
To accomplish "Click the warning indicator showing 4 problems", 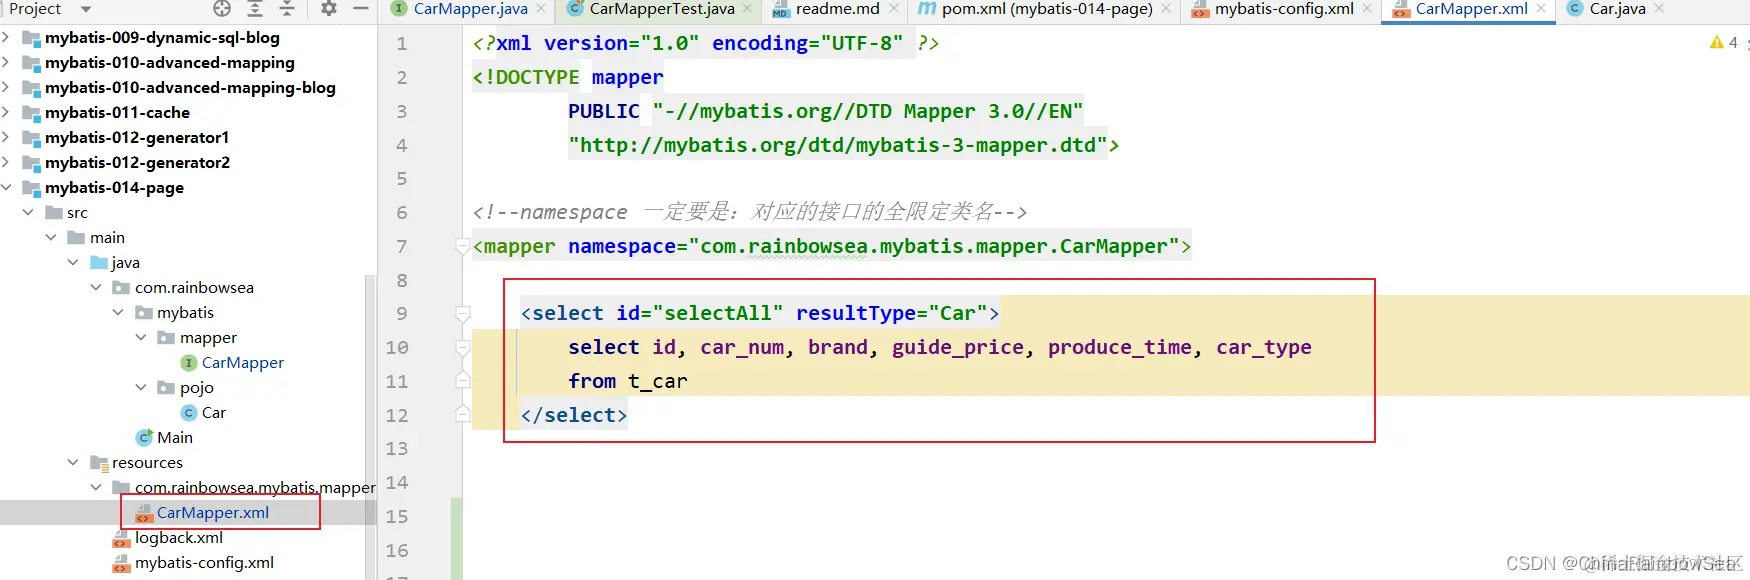I will 1724,42.
